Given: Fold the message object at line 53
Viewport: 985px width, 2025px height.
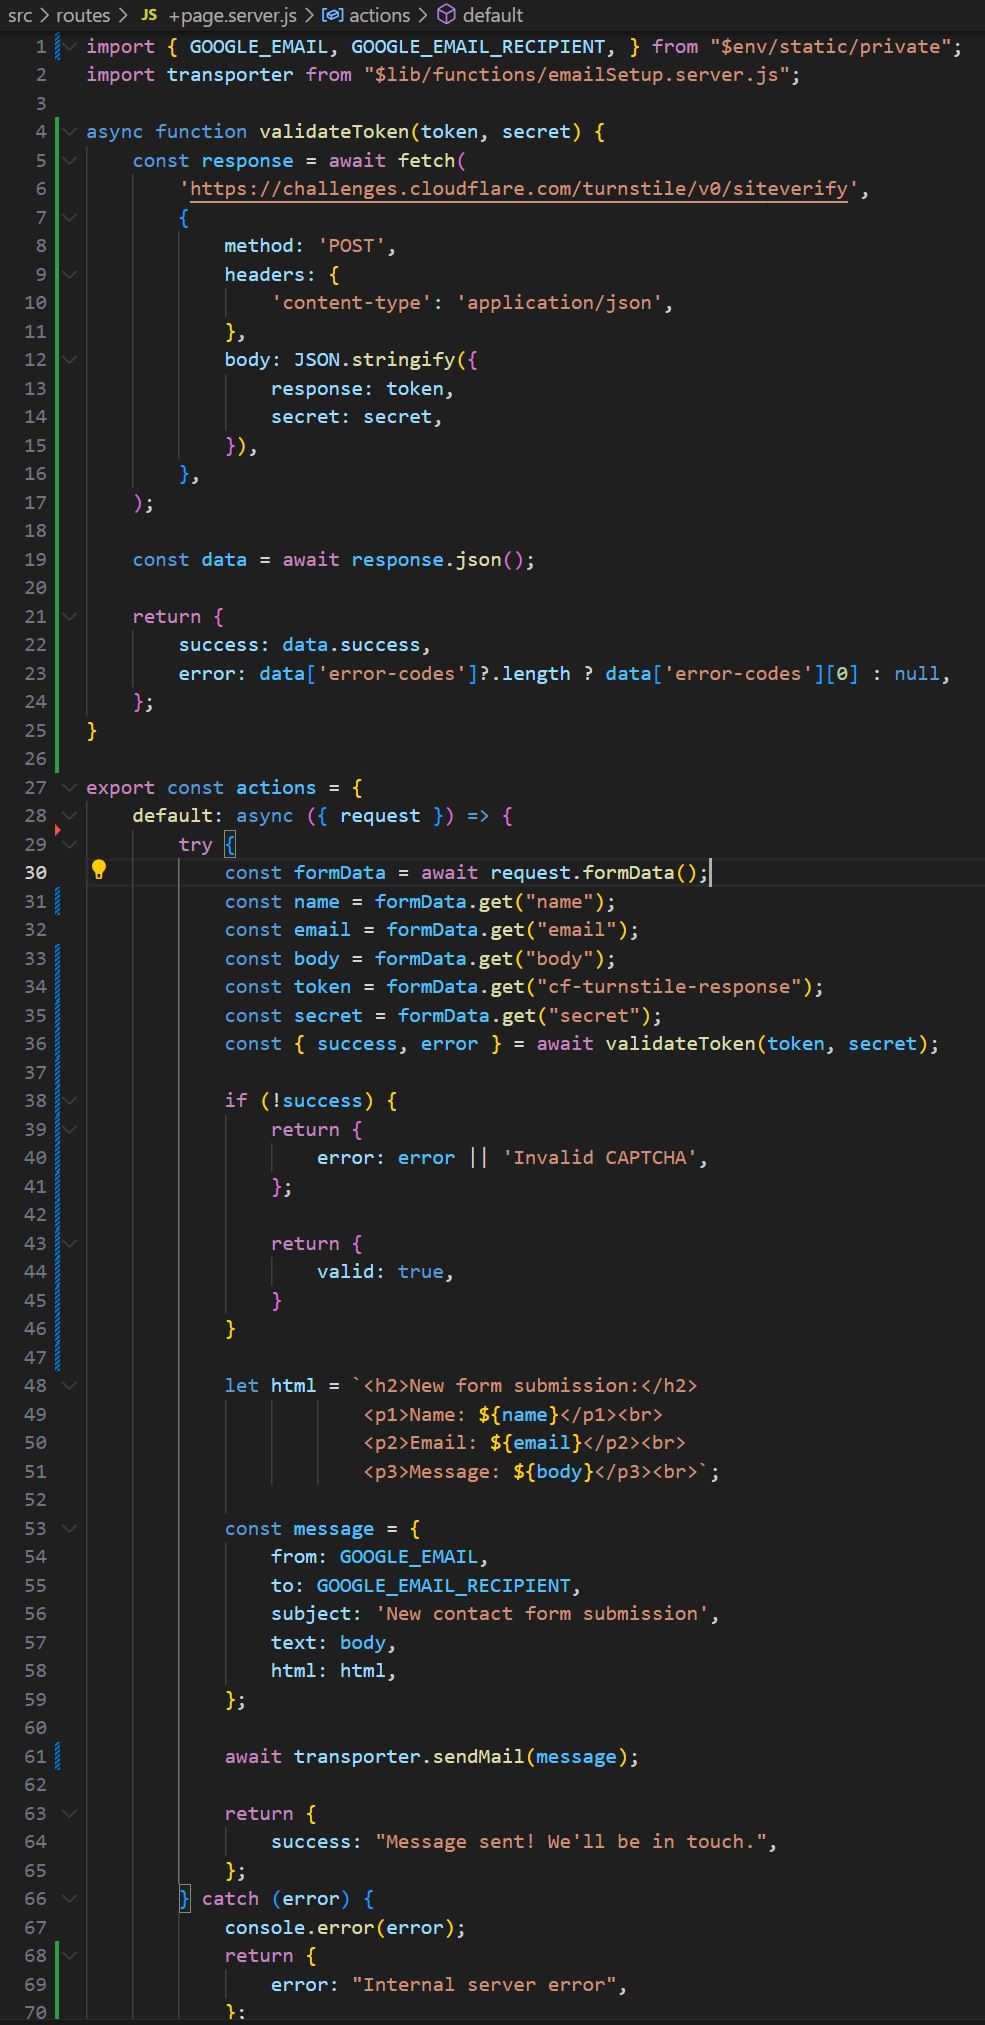Looking at the screenshot, I should [x=69, y=1528].
